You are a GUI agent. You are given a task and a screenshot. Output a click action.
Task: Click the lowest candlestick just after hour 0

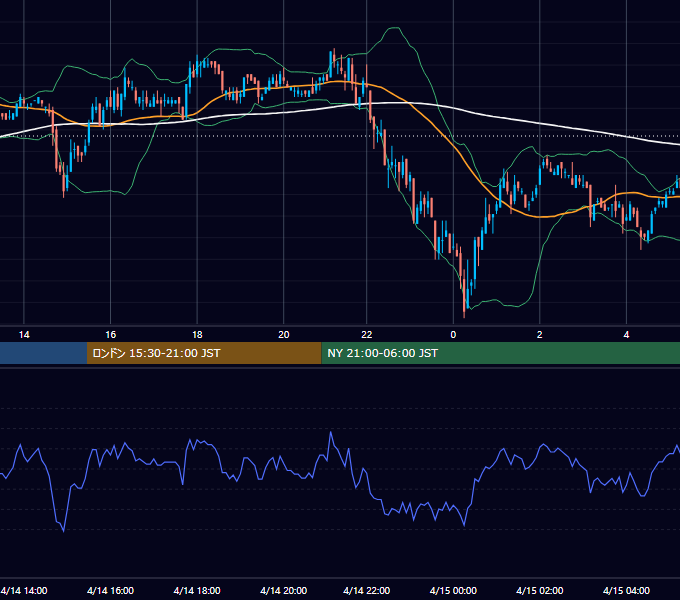coord(464,295)
